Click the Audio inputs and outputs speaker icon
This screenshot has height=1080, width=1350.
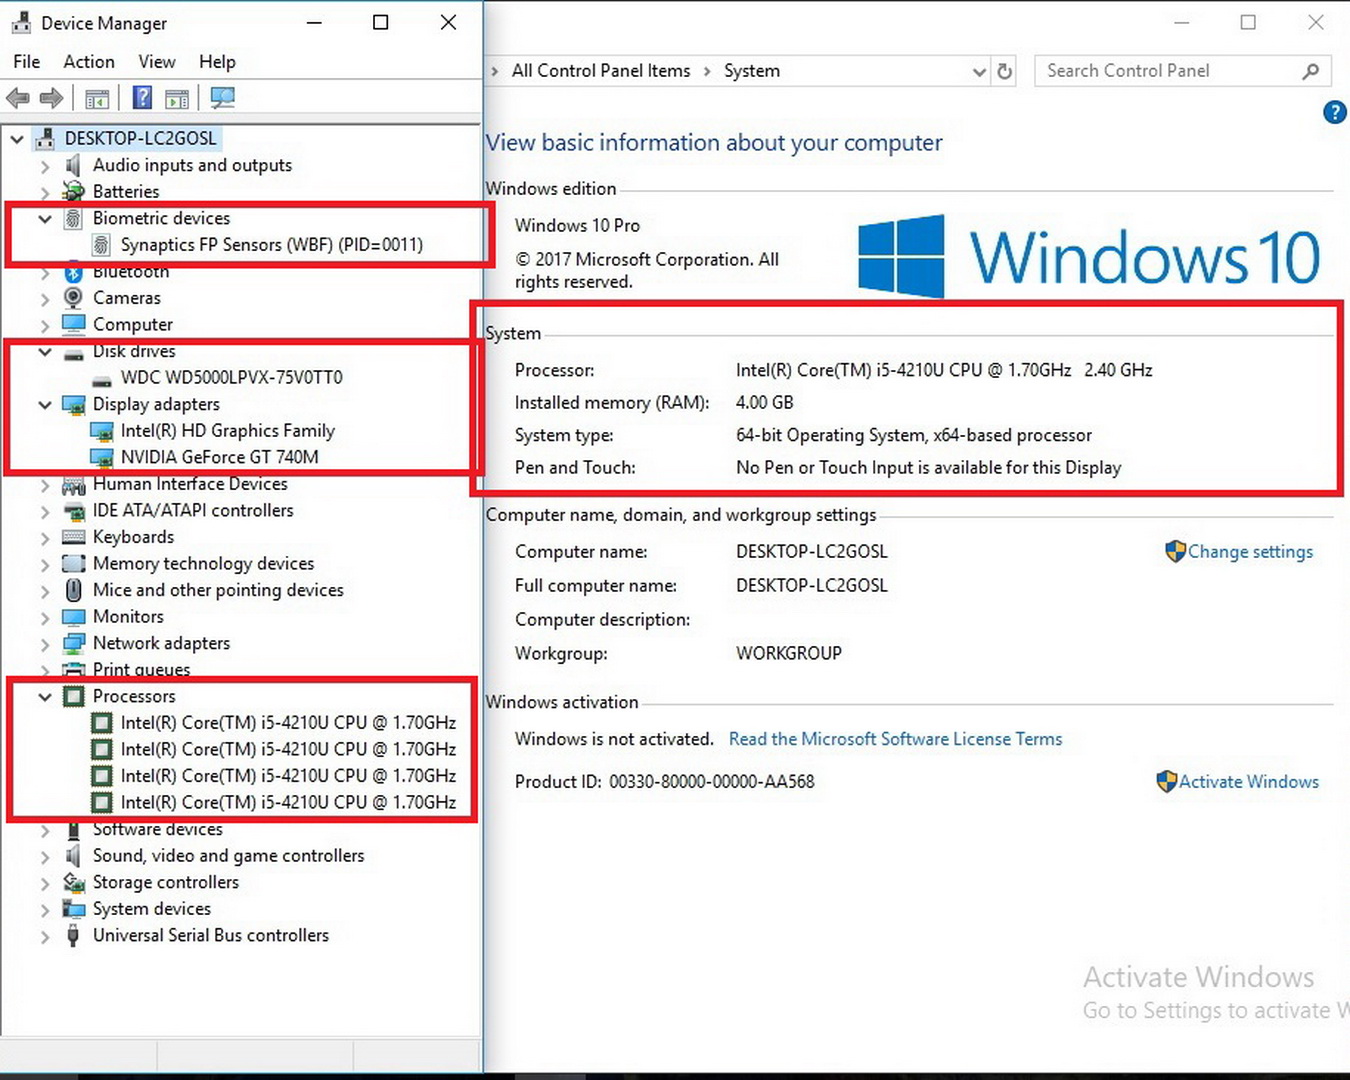click(x=73, y=165)
